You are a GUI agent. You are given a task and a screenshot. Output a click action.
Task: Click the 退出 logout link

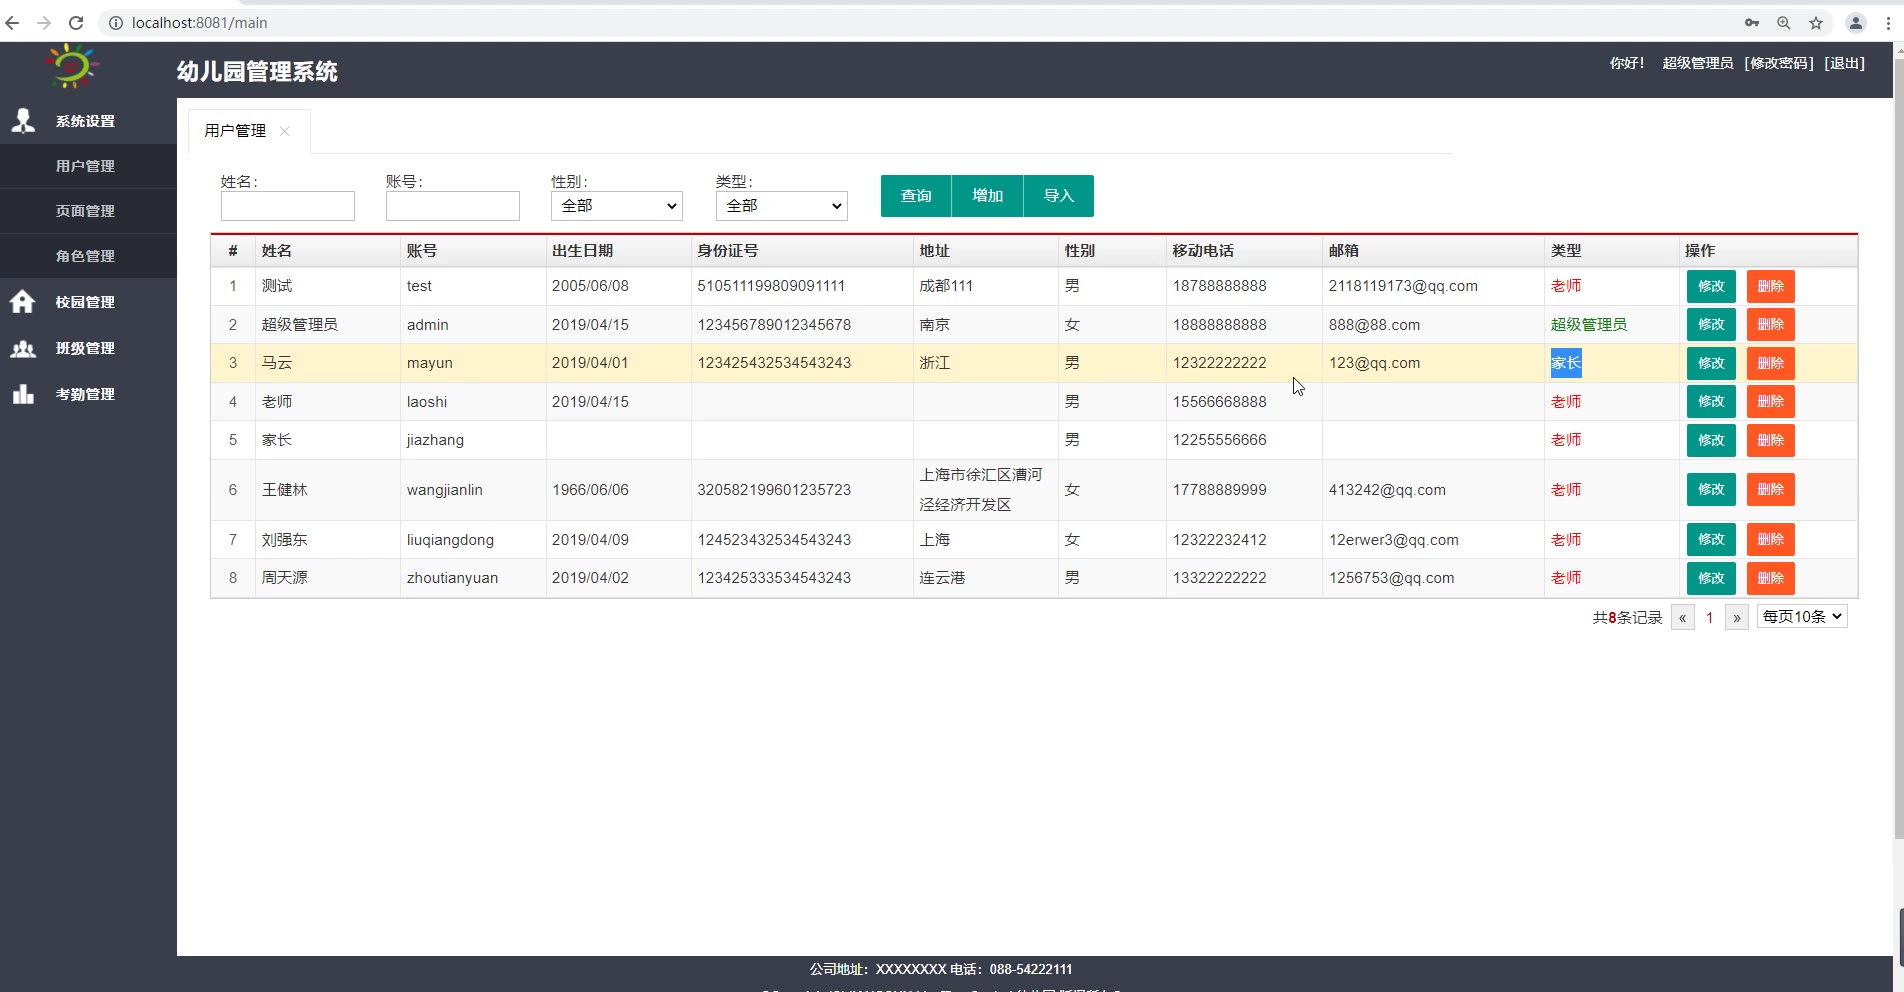[x=1844, y=63]
